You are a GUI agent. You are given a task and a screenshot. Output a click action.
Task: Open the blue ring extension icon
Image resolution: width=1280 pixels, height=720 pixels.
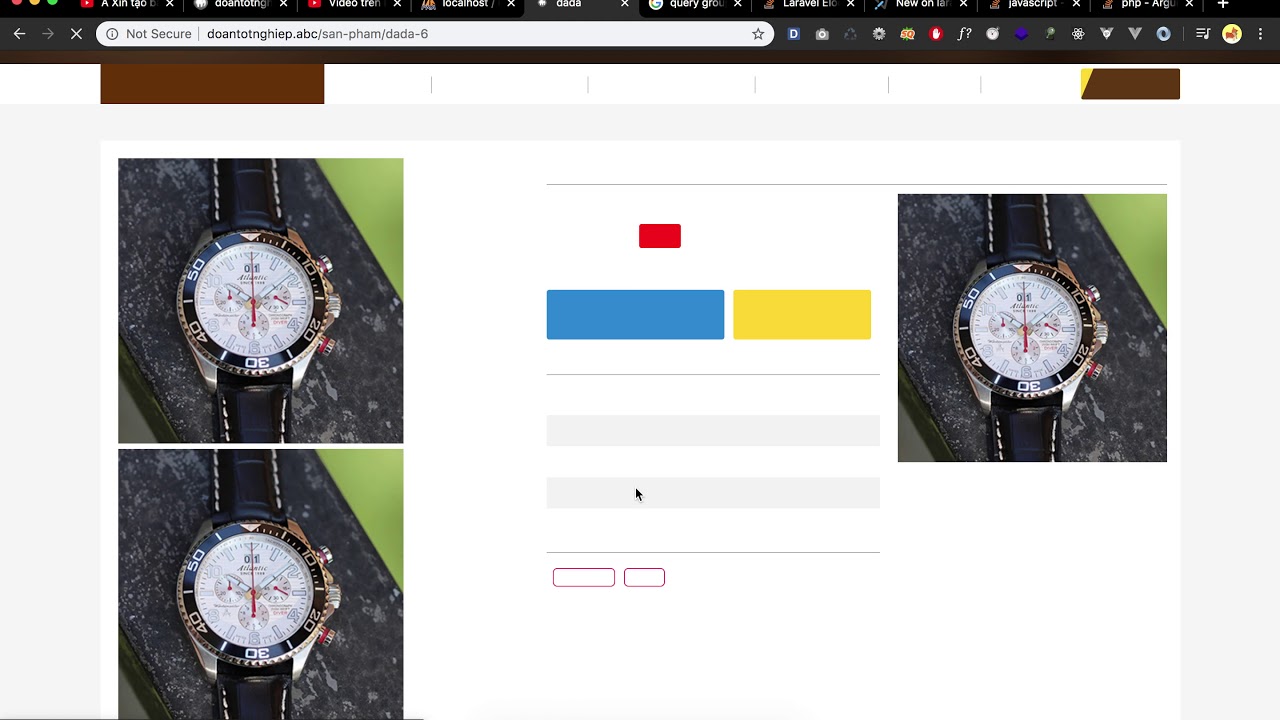pyautogui.click(x=1163, y=34)
